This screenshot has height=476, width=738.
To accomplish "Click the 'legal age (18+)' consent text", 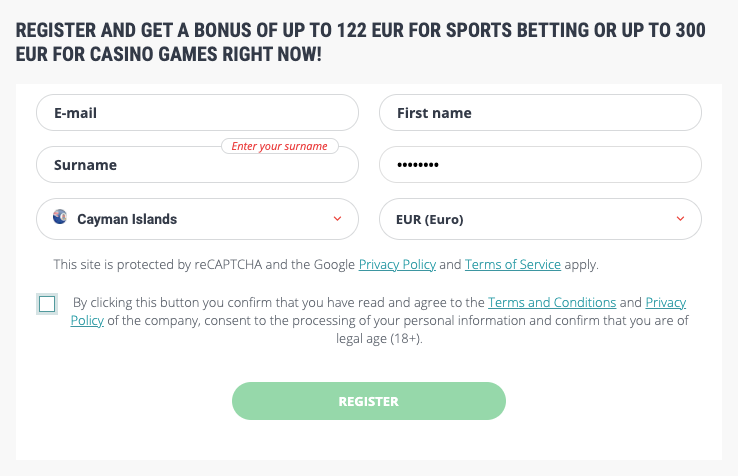I will (x=379, y=339).
